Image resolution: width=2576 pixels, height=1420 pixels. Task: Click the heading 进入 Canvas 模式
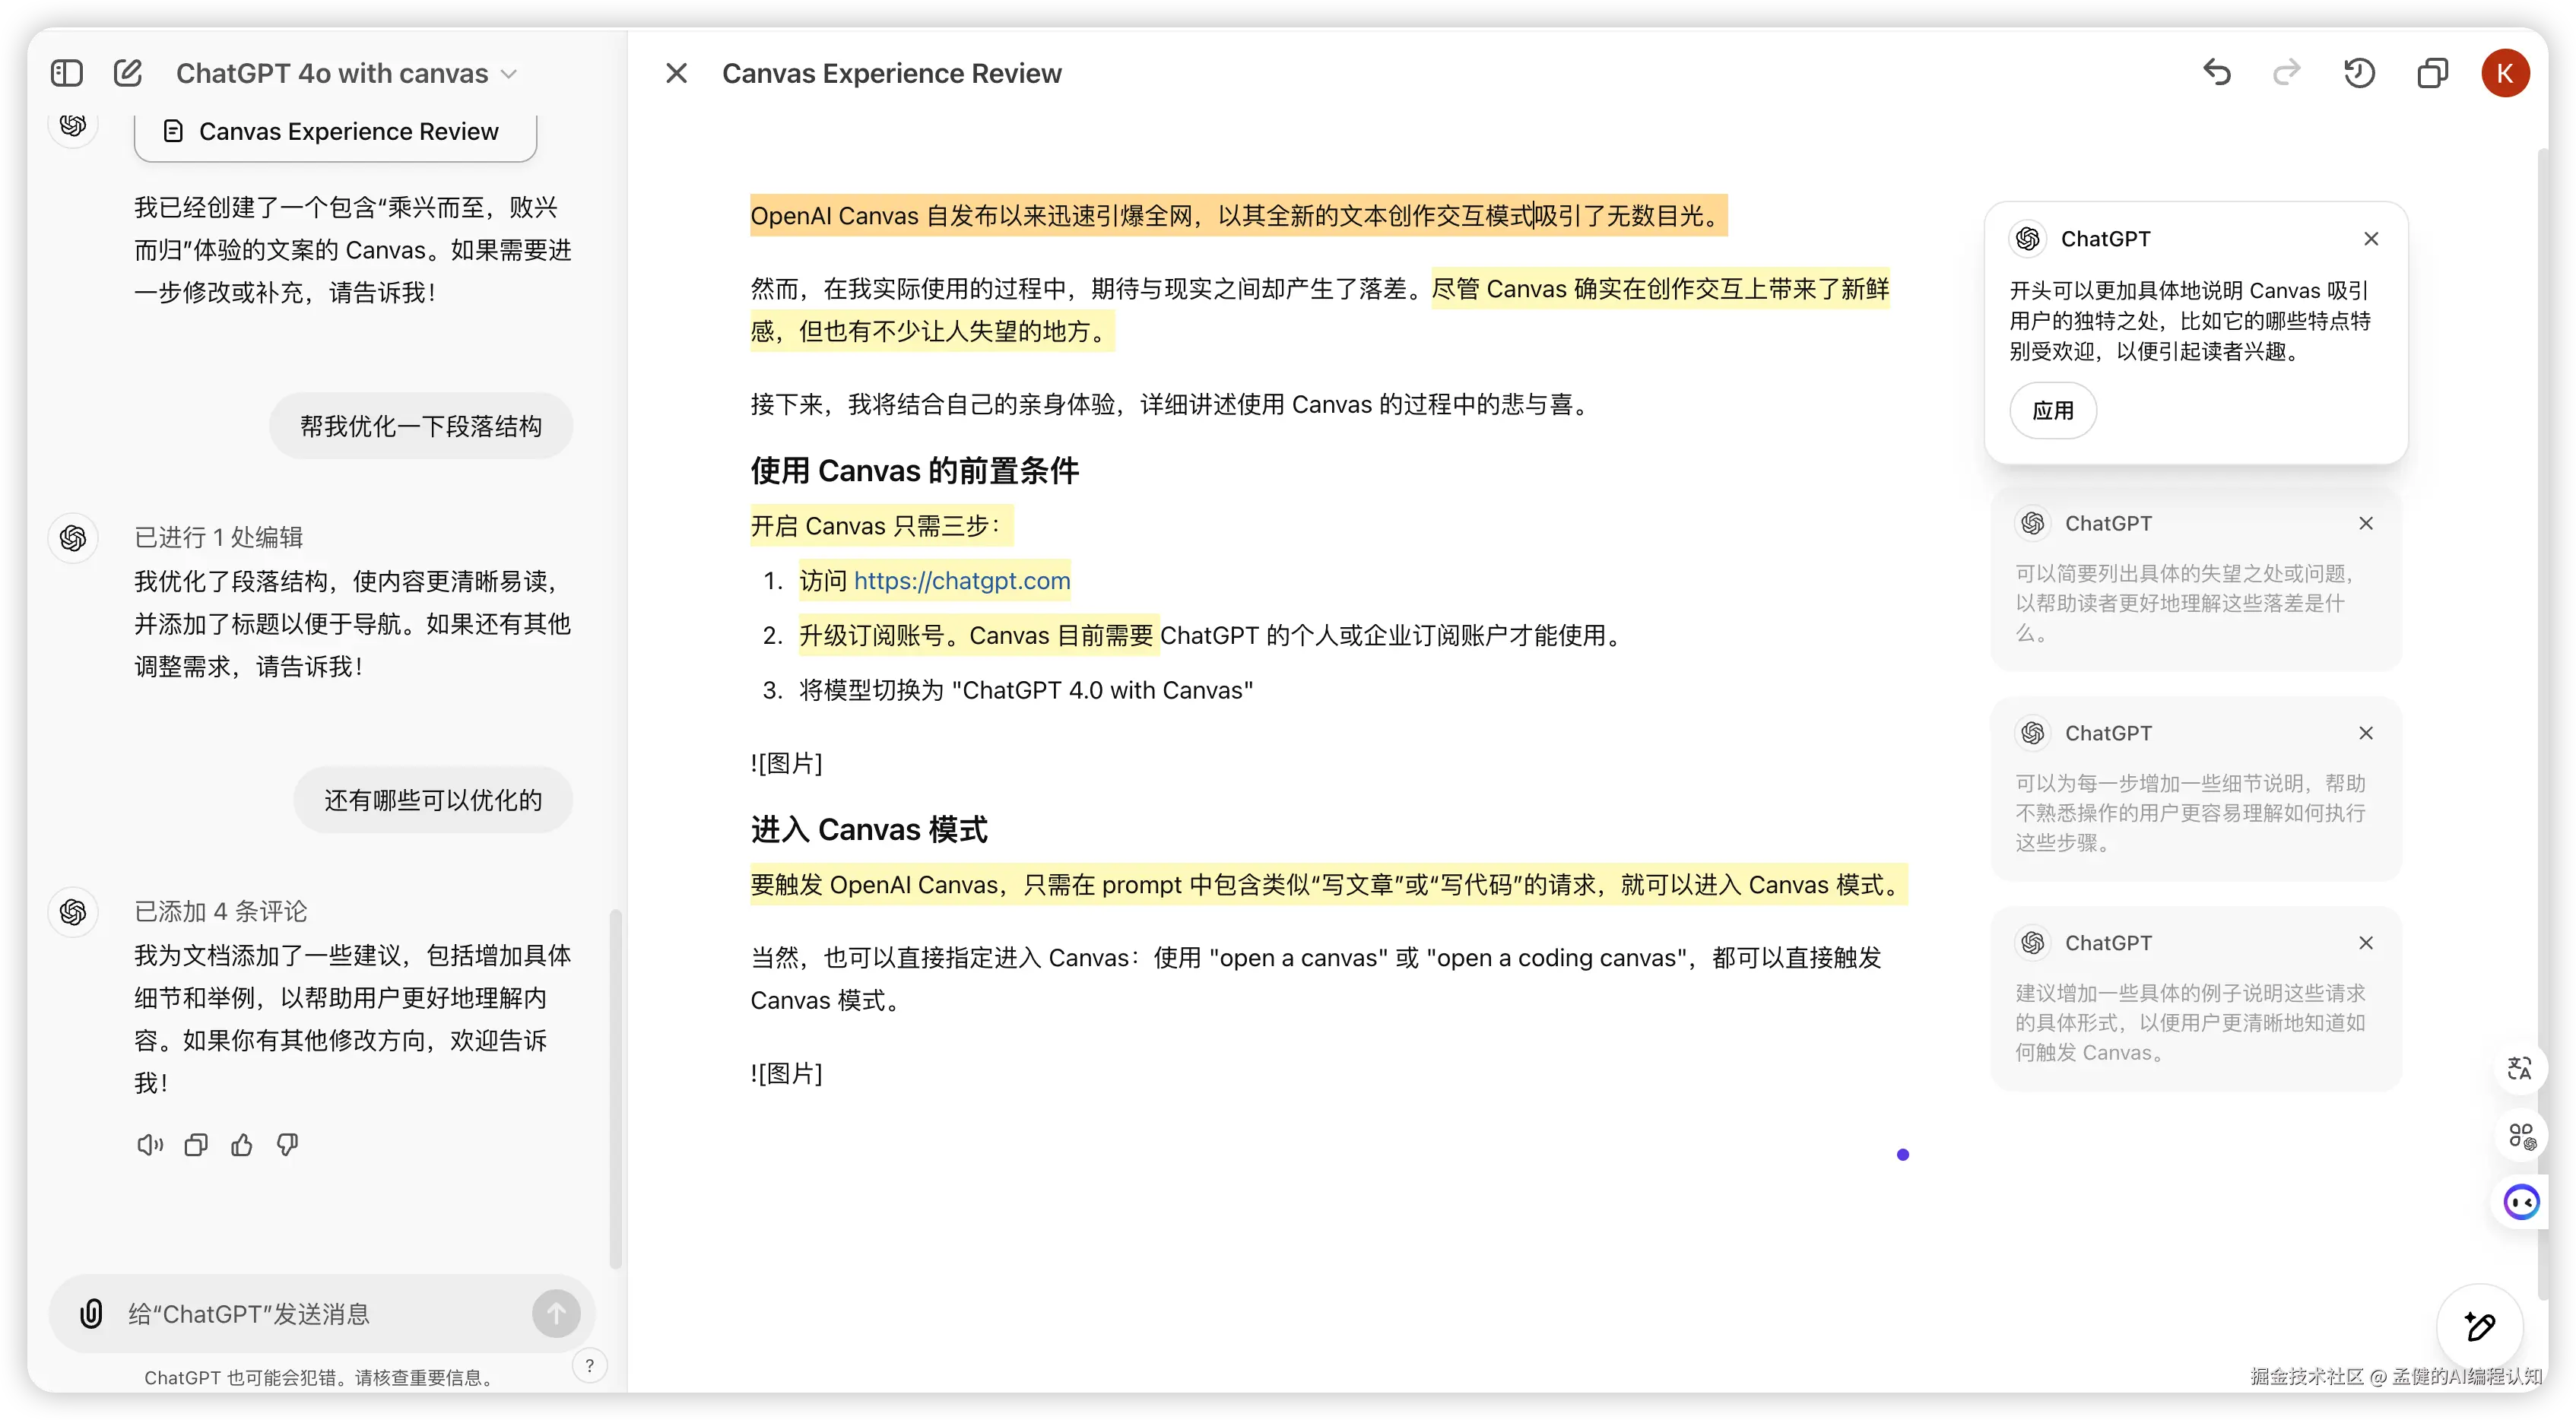pyautogui.click(x=869, y=830)
